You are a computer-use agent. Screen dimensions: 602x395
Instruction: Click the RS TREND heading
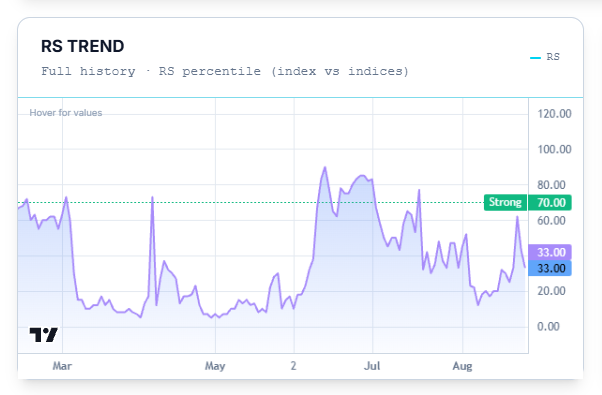[83, 46]
